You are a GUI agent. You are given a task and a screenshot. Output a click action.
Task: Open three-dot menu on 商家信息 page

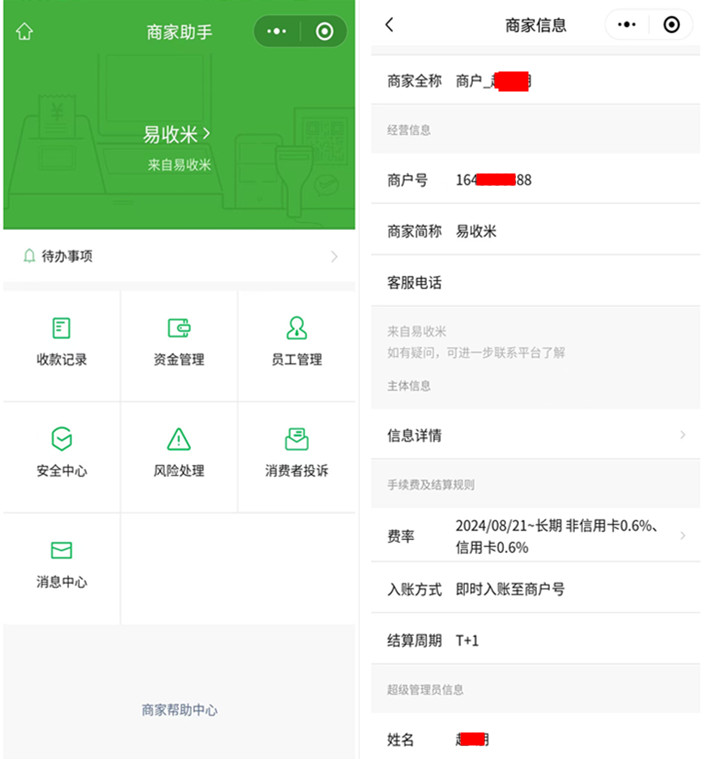(627, 25)
